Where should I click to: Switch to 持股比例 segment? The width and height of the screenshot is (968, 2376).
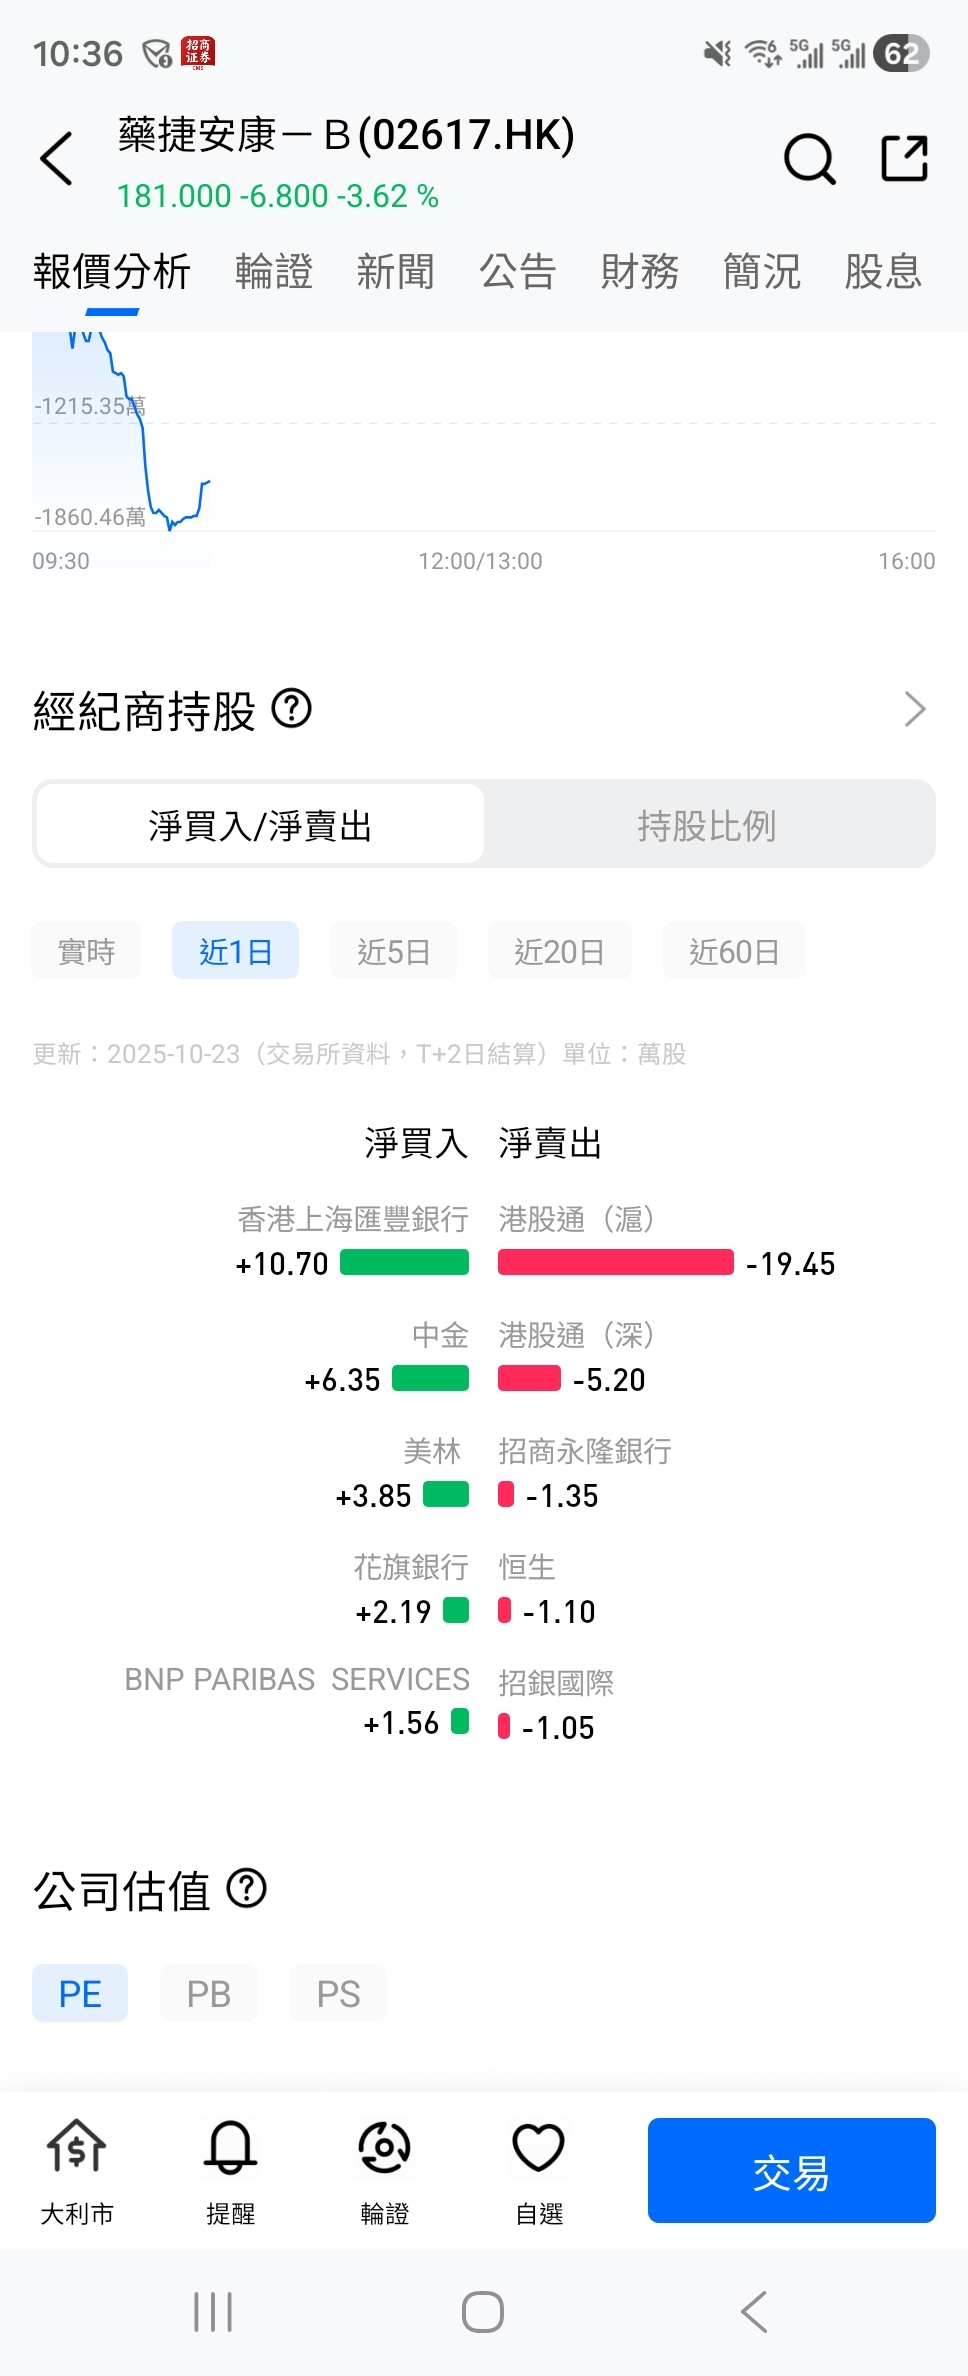[x=707, y=825]
